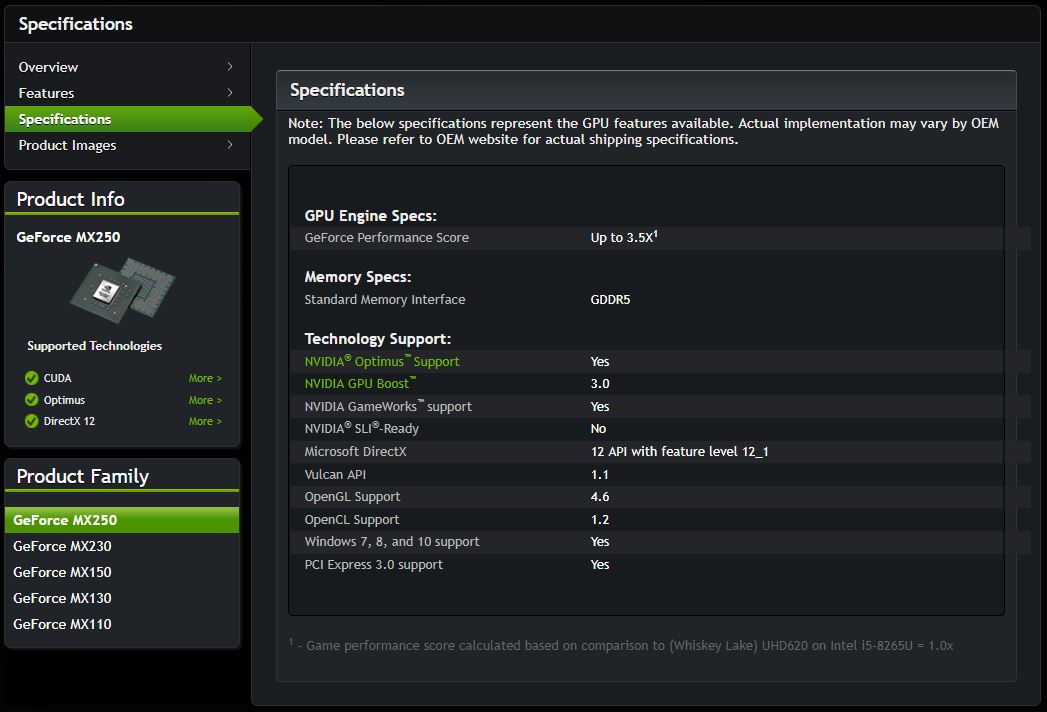Open the More link for CUDA
This screenshot has width=1047, height=712.
point(205,378)
